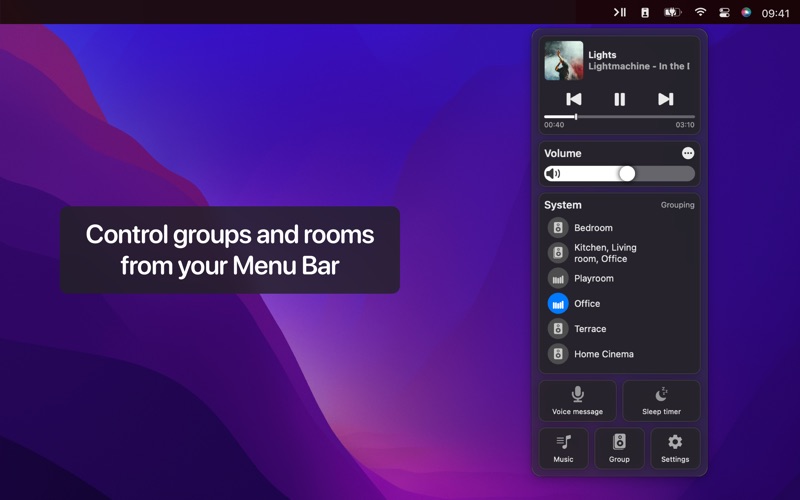The height and width of the screenshot is (500, 800).
Task: Skip to the next track
Action: click(665, 99)
